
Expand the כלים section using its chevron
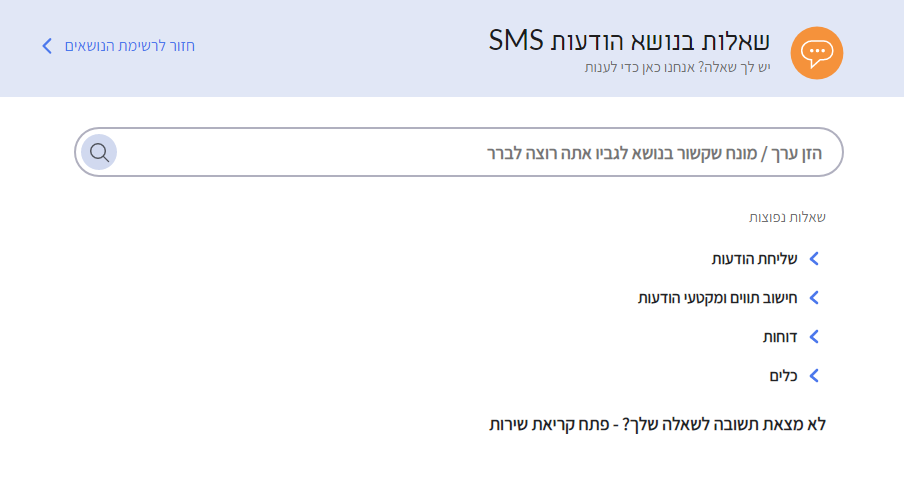[x=814, y=376]
